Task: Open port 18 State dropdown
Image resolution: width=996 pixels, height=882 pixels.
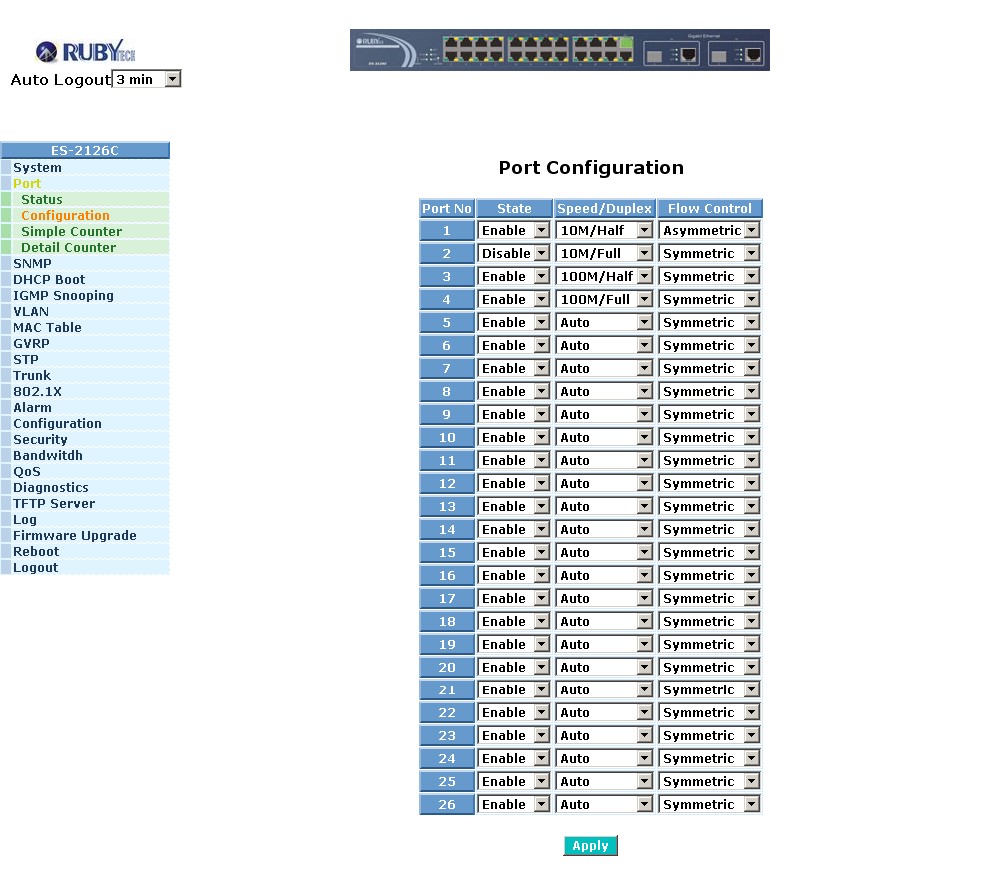Action: click(x=514, y=621)
